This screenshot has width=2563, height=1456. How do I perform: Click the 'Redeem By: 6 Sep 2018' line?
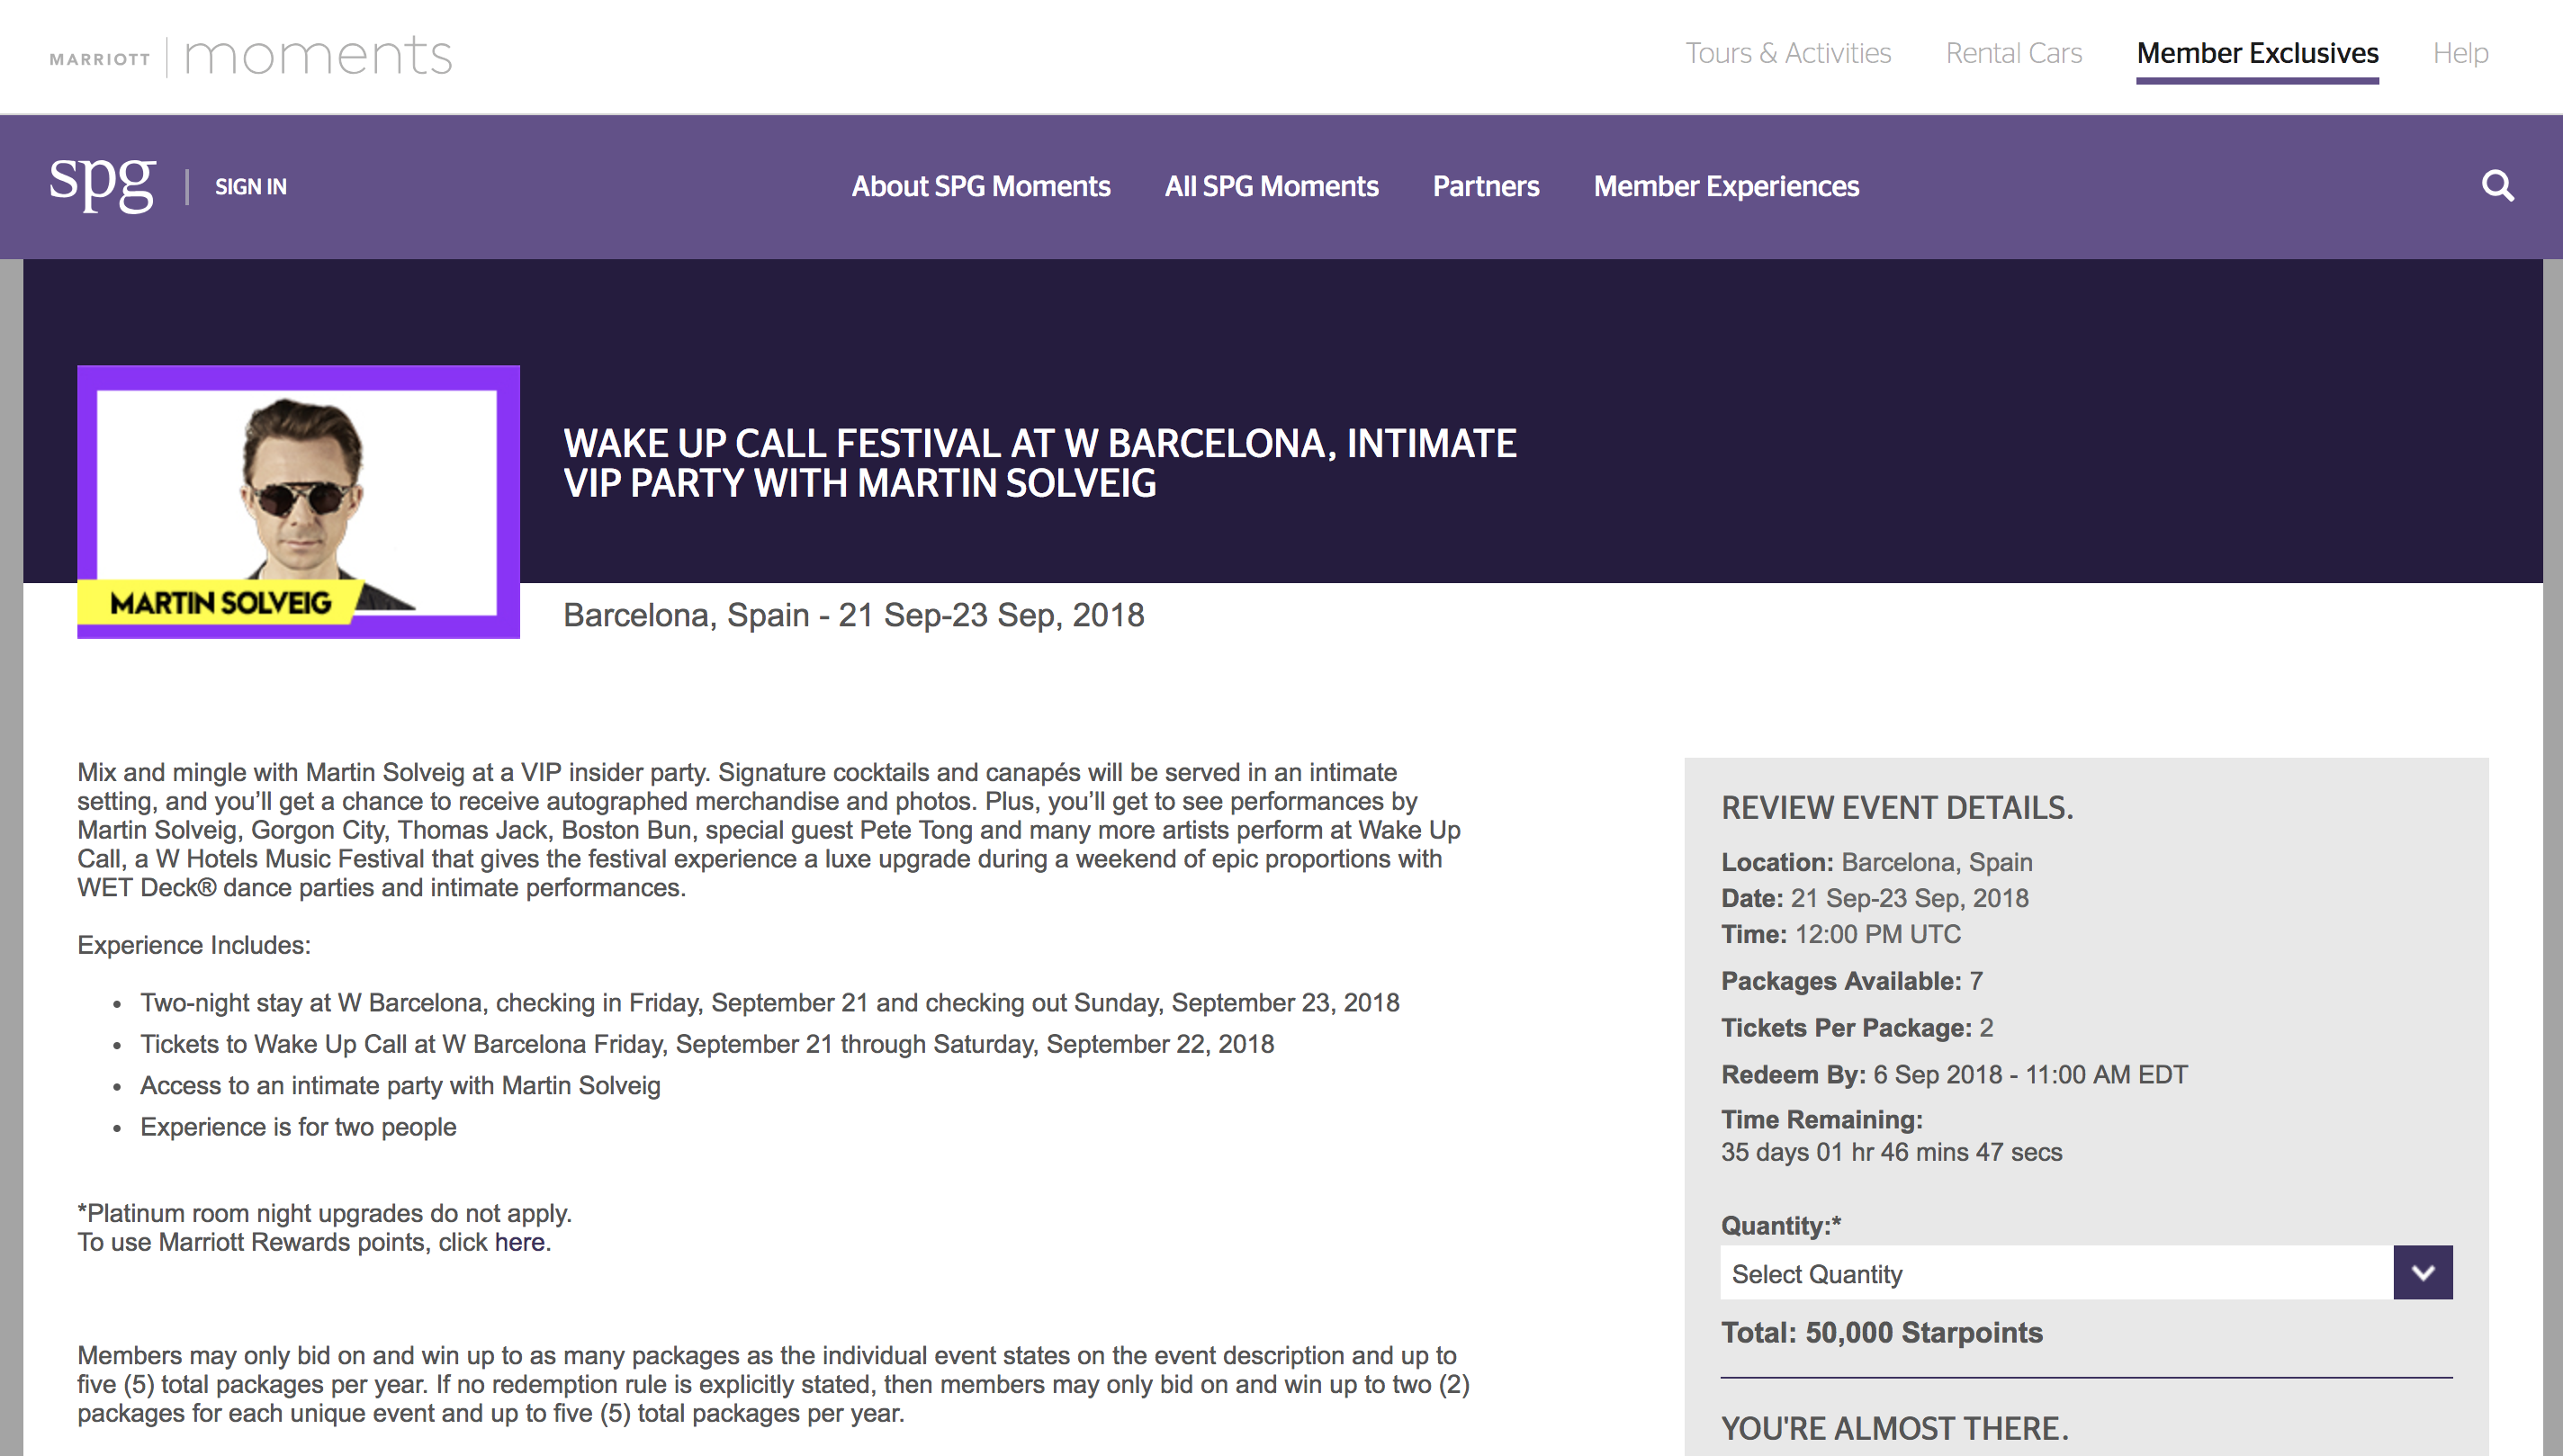1953,1075
